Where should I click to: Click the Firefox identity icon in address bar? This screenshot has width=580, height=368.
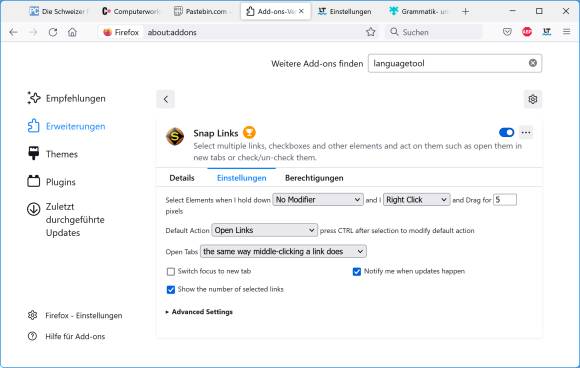tap(108, 32)
